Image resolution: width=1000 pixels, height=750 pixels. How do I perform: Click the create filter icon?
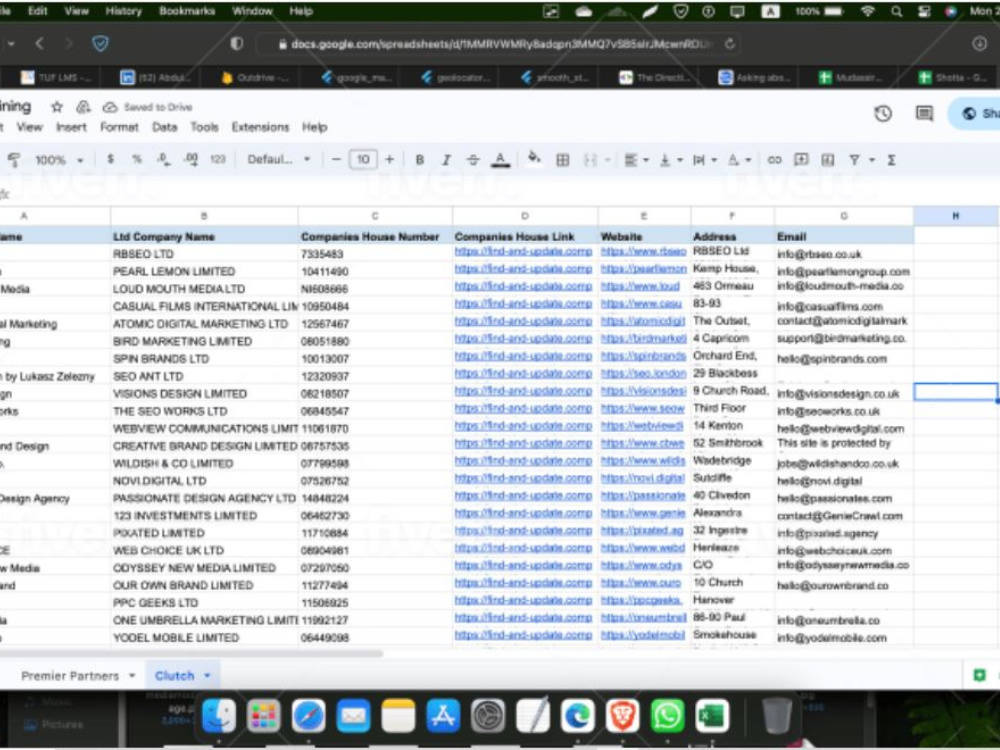tap(855, 159)
